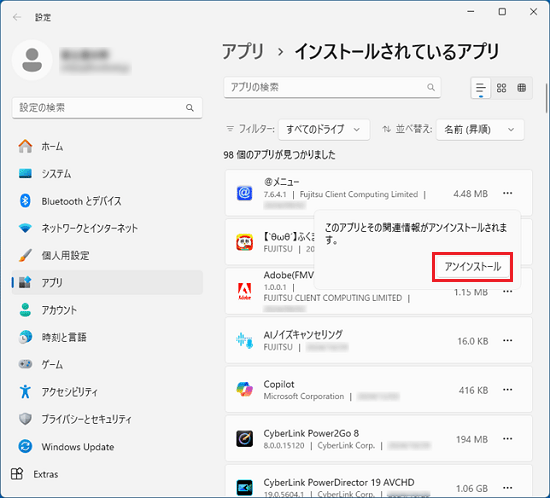Open more options for AIノイズキャンセリング

click(508, 341)
